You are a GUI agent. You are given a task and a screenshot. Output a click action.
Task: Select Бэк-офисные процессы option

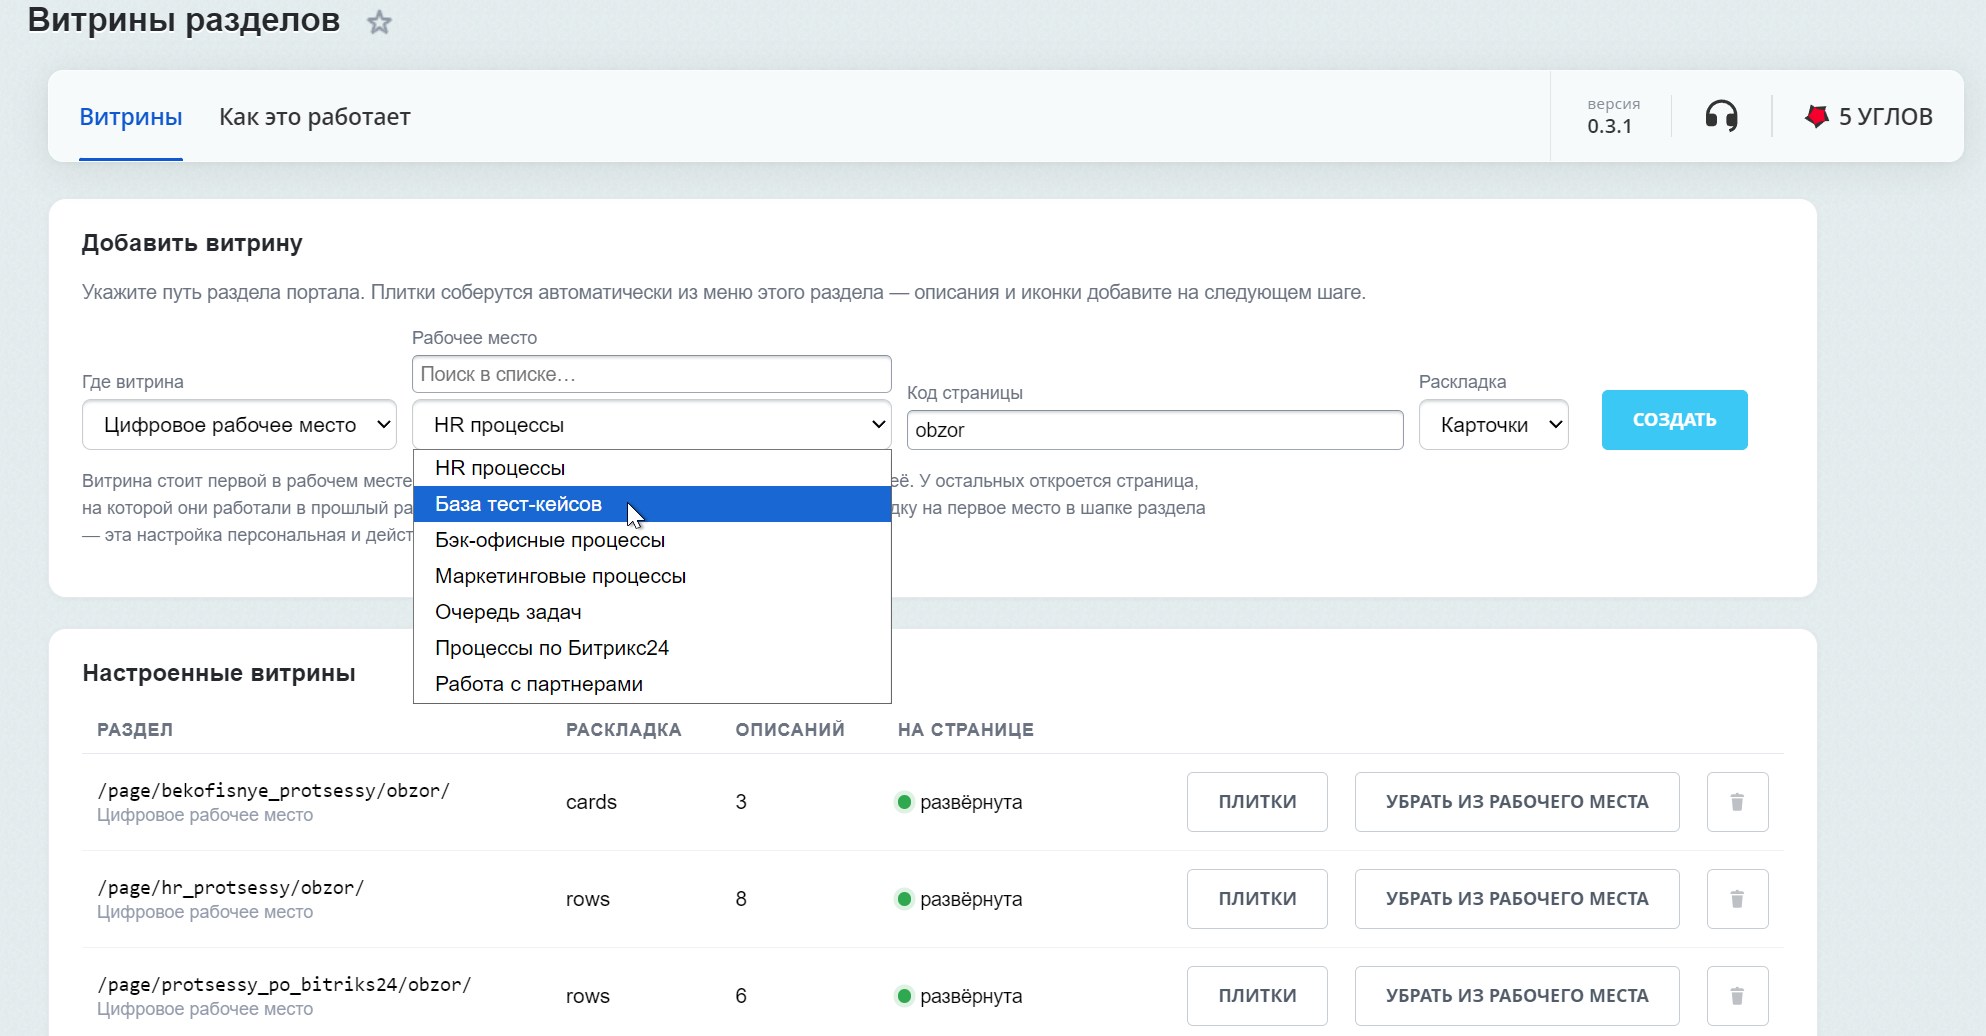[x=652, y=540]
